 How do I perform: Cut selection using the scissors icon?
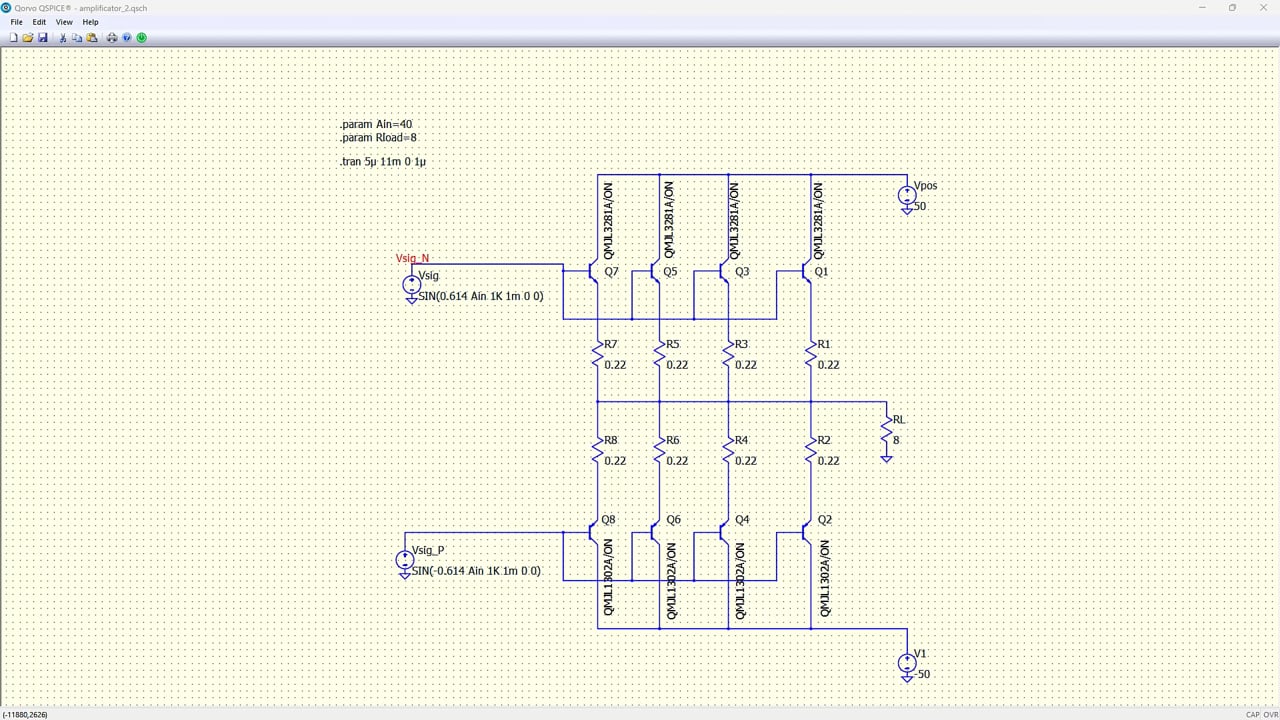63,38
